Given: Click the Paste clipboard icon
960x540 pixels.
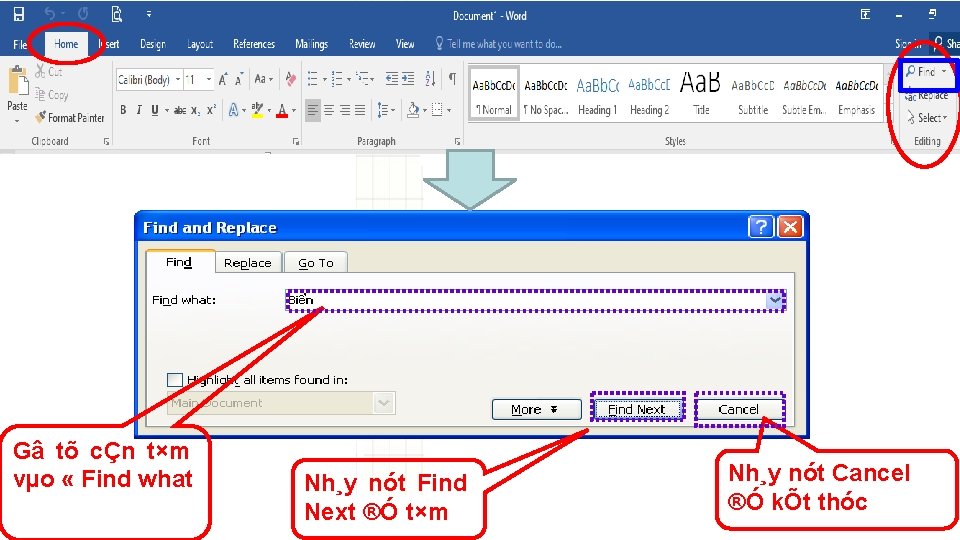Looking at the screenshot, I should tap(18, 80).
